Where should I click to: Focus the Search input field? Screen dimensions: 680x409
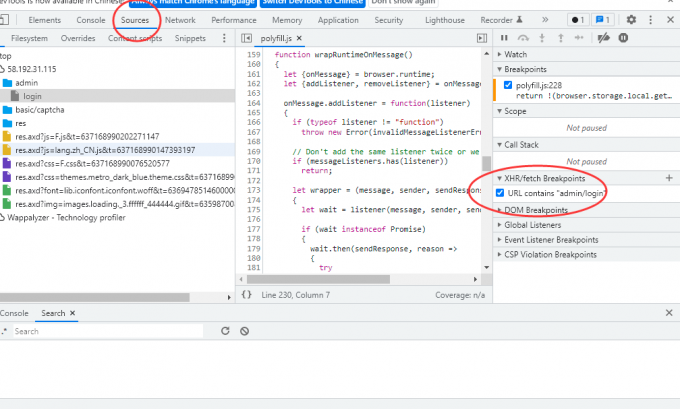point(108,331)
